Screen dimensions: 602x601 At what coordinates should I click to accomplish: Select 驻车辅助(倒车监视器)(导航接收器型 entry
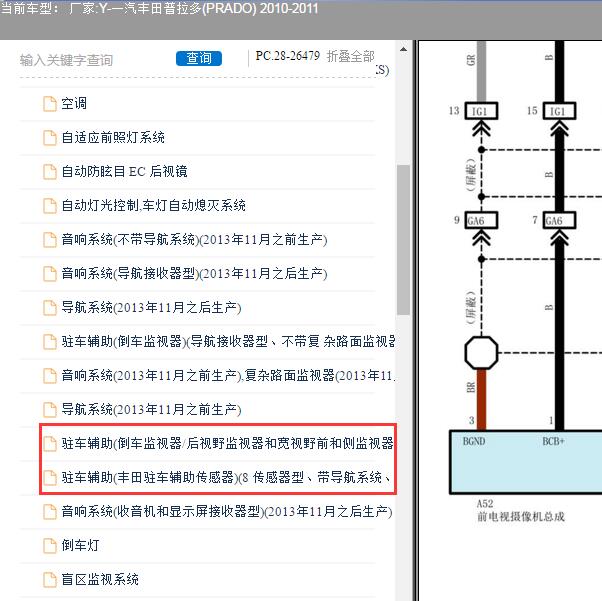228,341
